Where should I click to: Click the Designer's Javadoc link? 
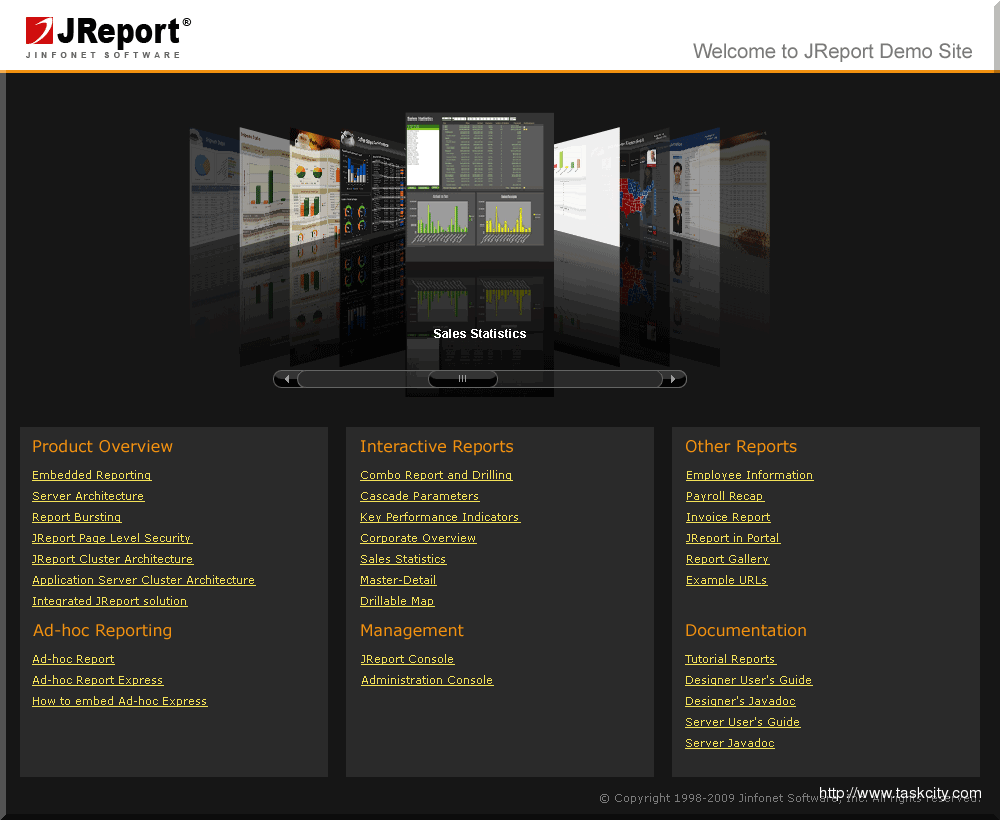pos(740,701)
